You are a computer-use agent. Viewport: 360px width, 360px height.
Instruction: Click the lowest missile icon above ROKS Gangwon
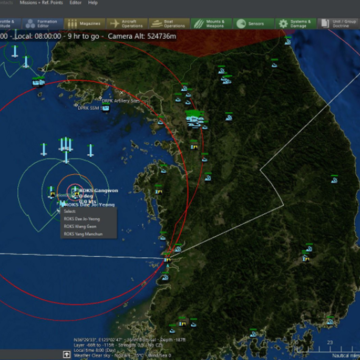pyautogui.click(x=66, y=157)
